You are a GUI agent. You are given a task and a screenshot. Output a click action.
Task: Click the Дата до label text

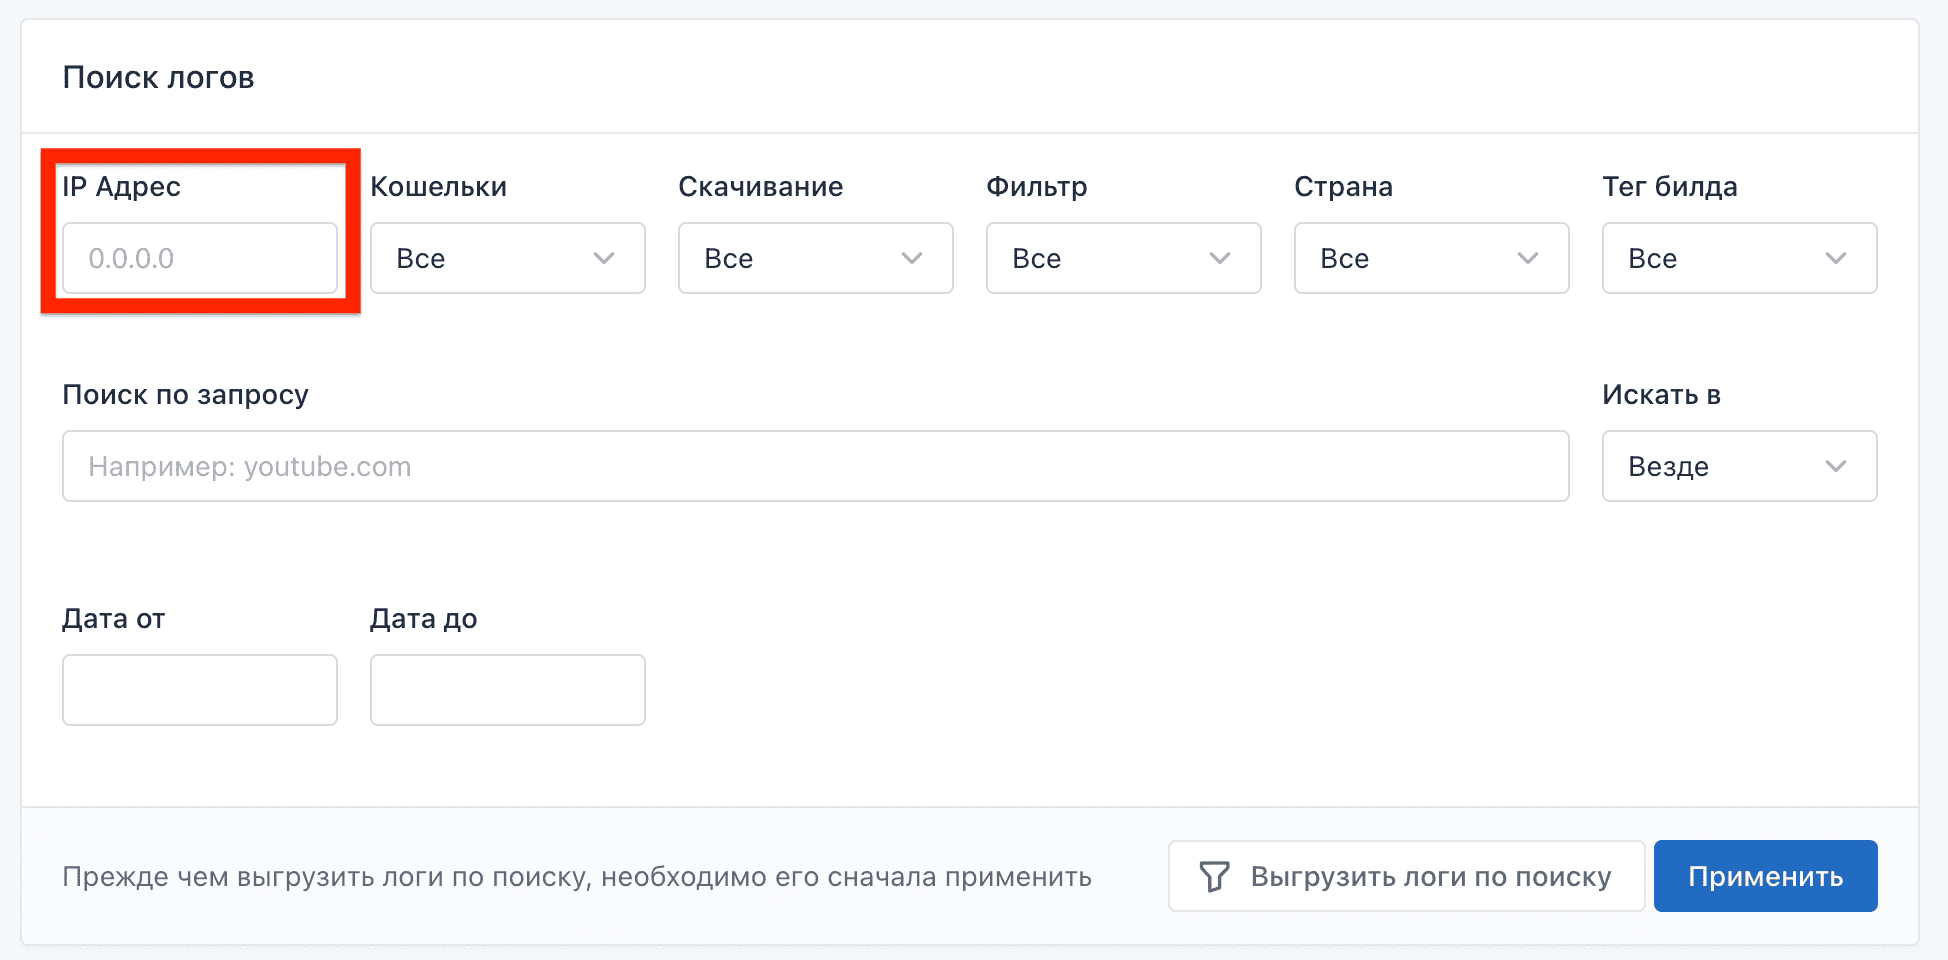click(423, 619)
